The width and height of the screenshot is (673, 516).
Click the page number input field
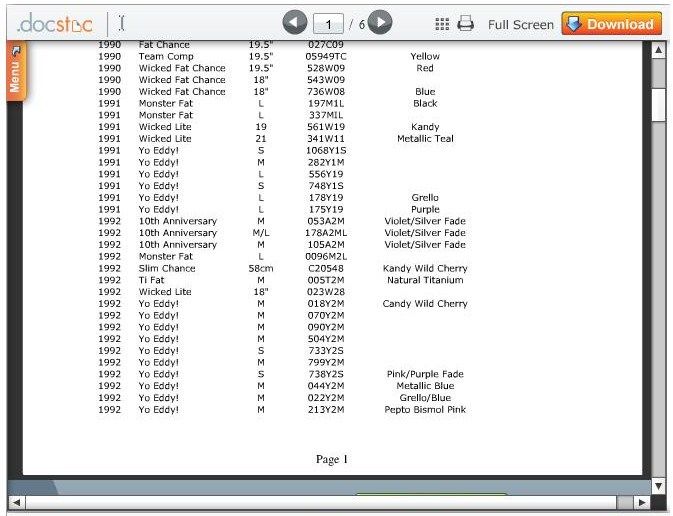[x=328, y=24]
